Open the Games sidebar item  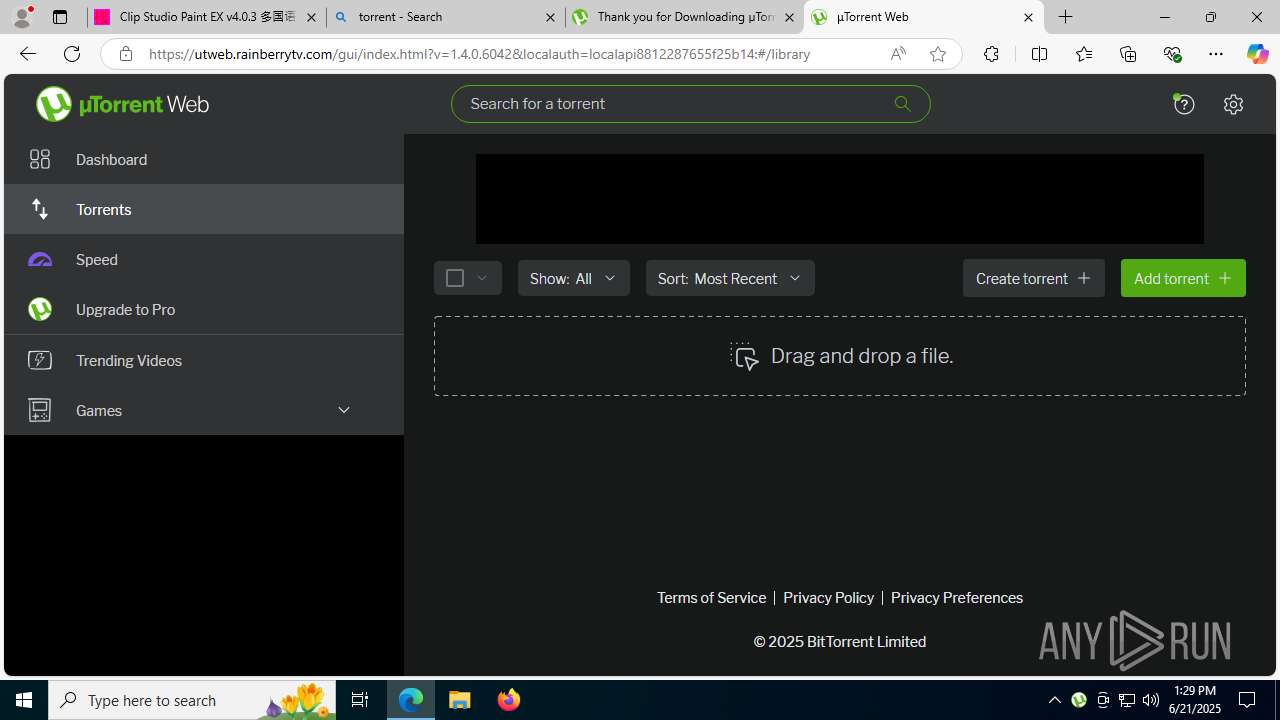204,410
